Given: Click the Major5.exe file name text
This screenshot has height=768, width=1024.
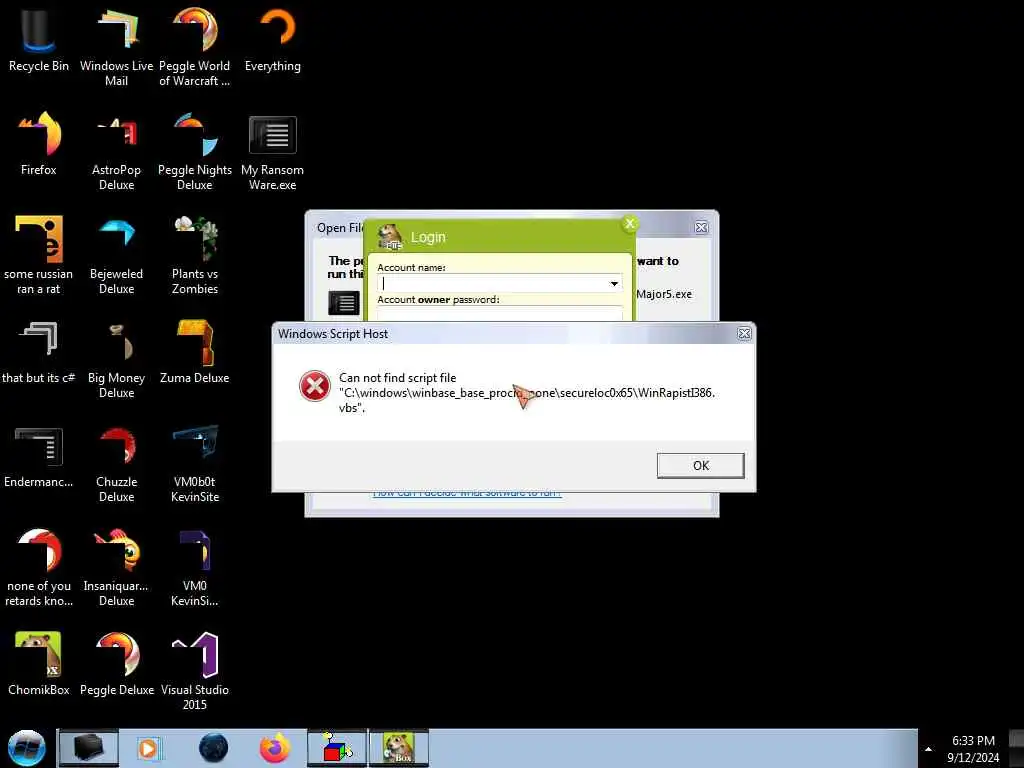Looking at the screenshot, I should (664, 294).
